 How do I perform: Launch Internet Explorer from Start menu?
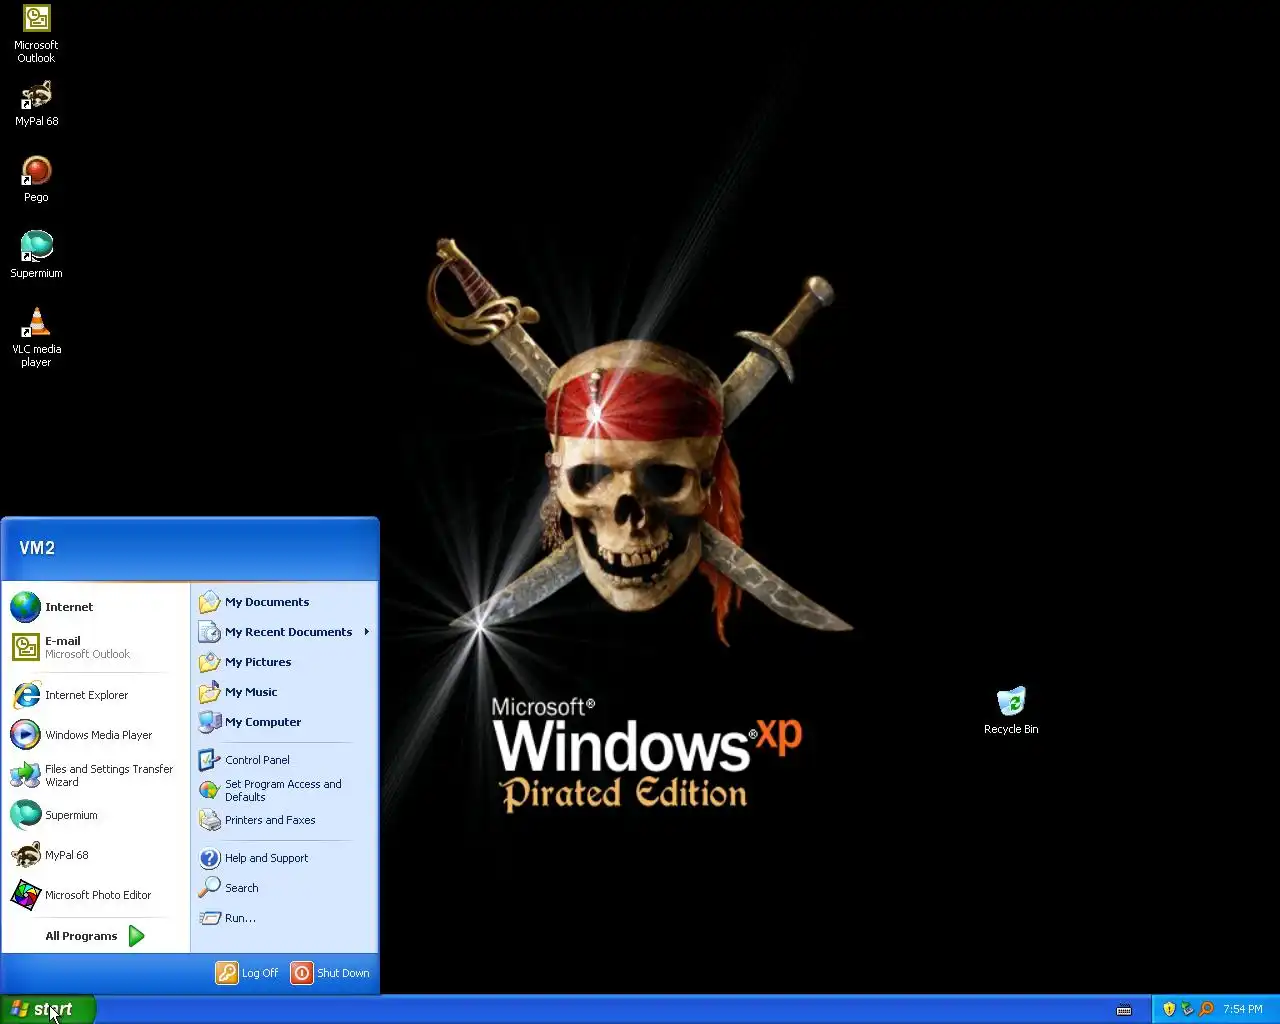96,695
